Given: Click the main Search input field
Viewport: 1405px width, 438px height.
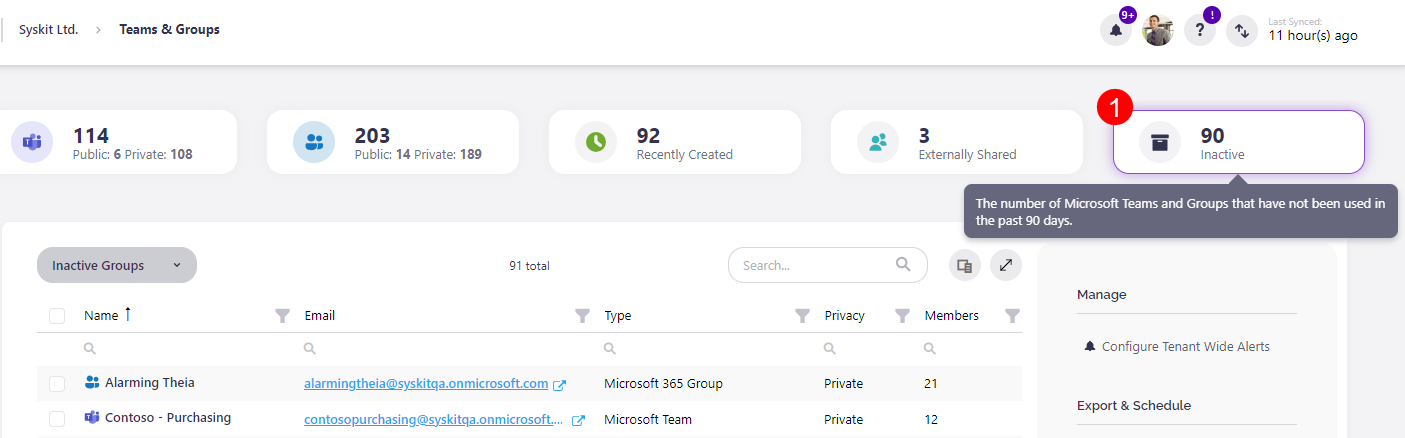Looking at the screenshot, I should point(815,266).
